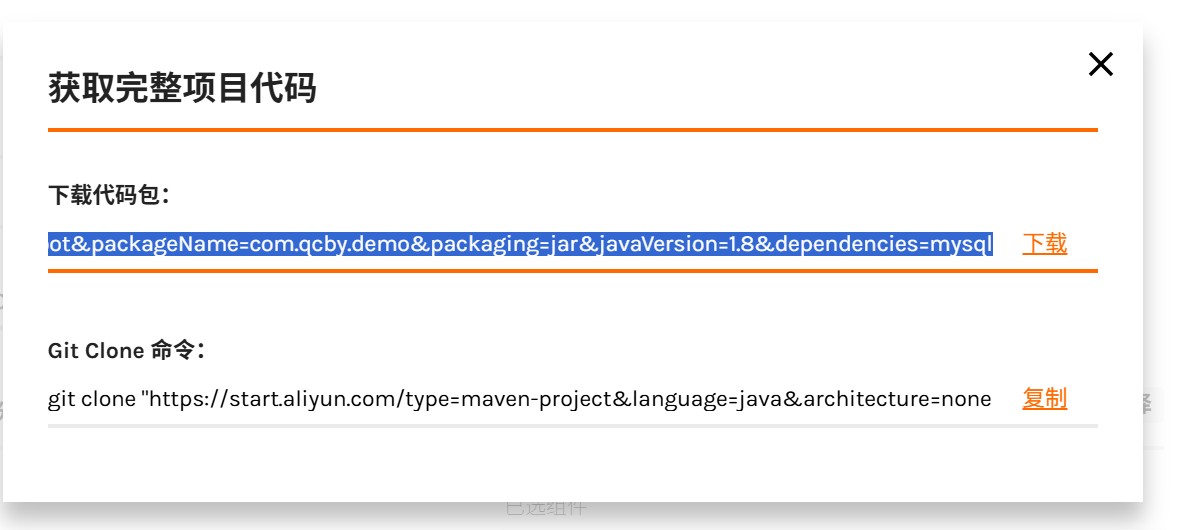The width and height of the screenshot is (1198, 530).
Task: Click the faded 已选组件 text behind dialog
Action: (546, 508)
